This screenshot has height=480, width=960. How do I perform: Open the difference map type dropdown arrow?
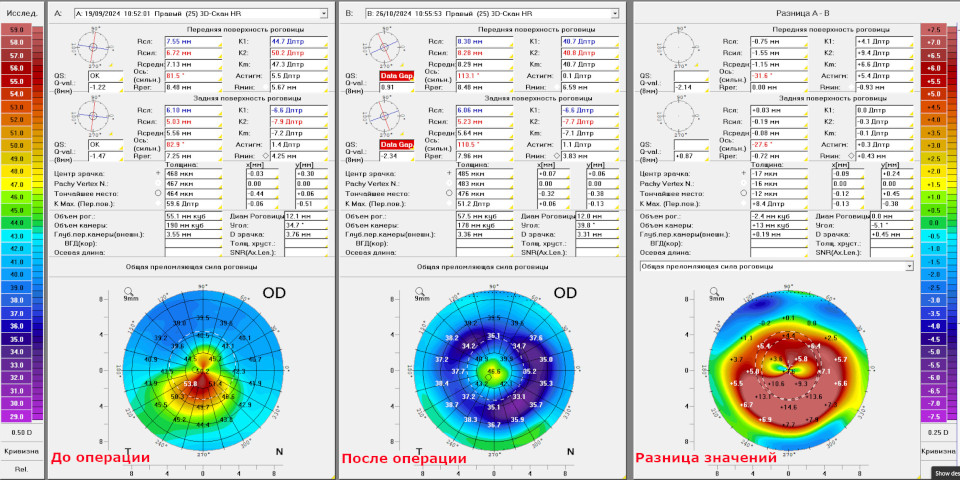pyautogui.click(x=909, y=267)
